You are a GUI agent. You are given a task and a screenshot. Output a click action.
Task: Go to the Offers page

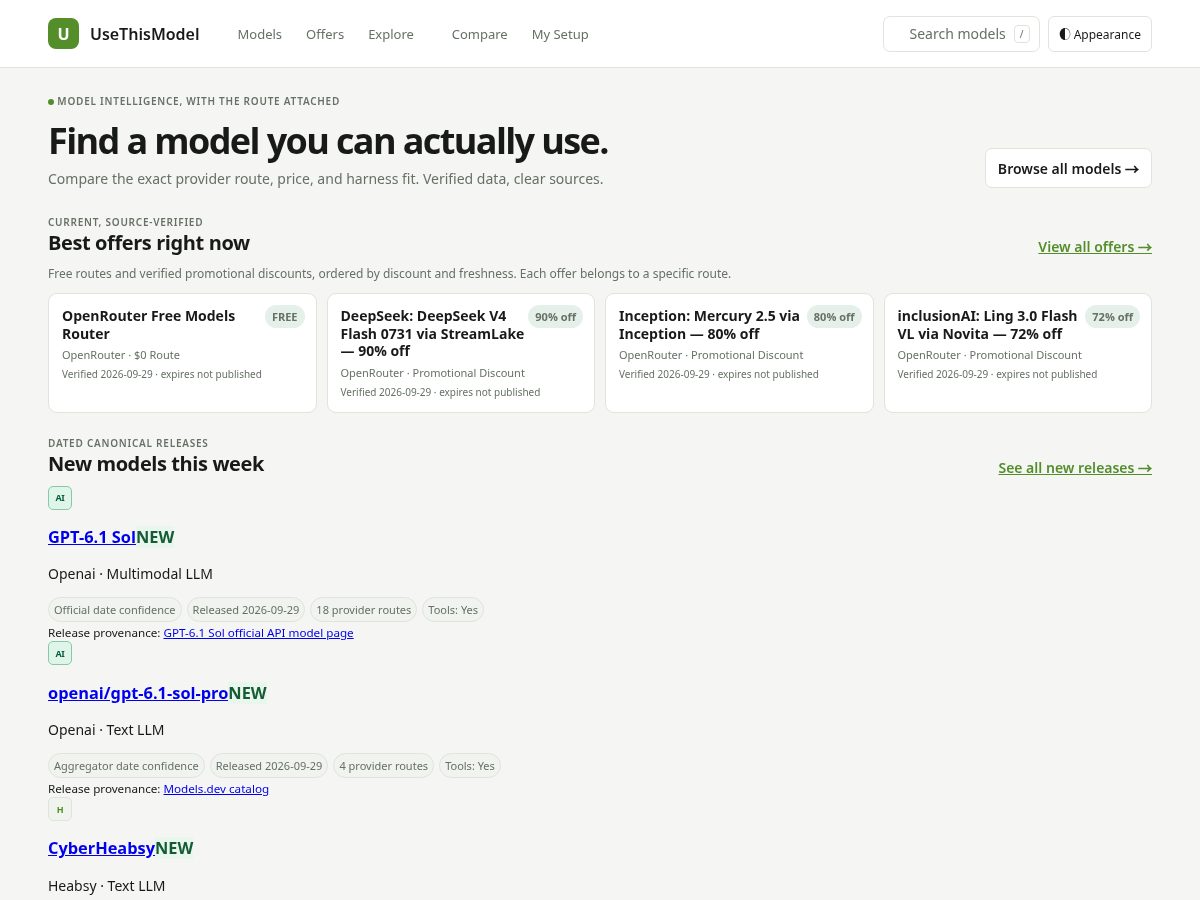coord(325,34)
